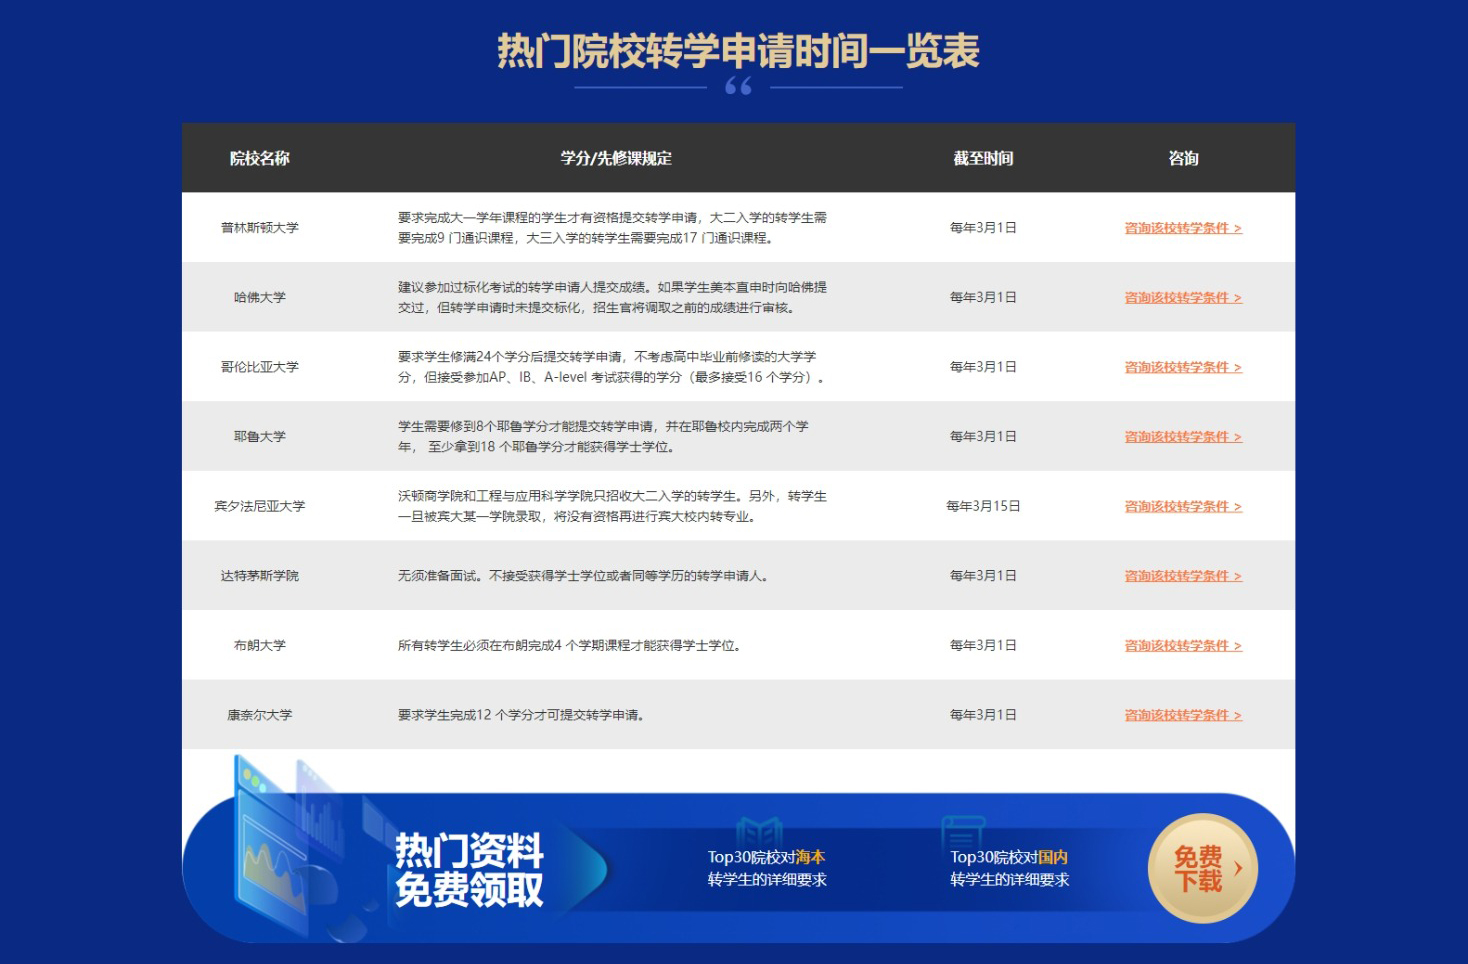Click the 每年3月15日 deadline cell

[983, 506]
